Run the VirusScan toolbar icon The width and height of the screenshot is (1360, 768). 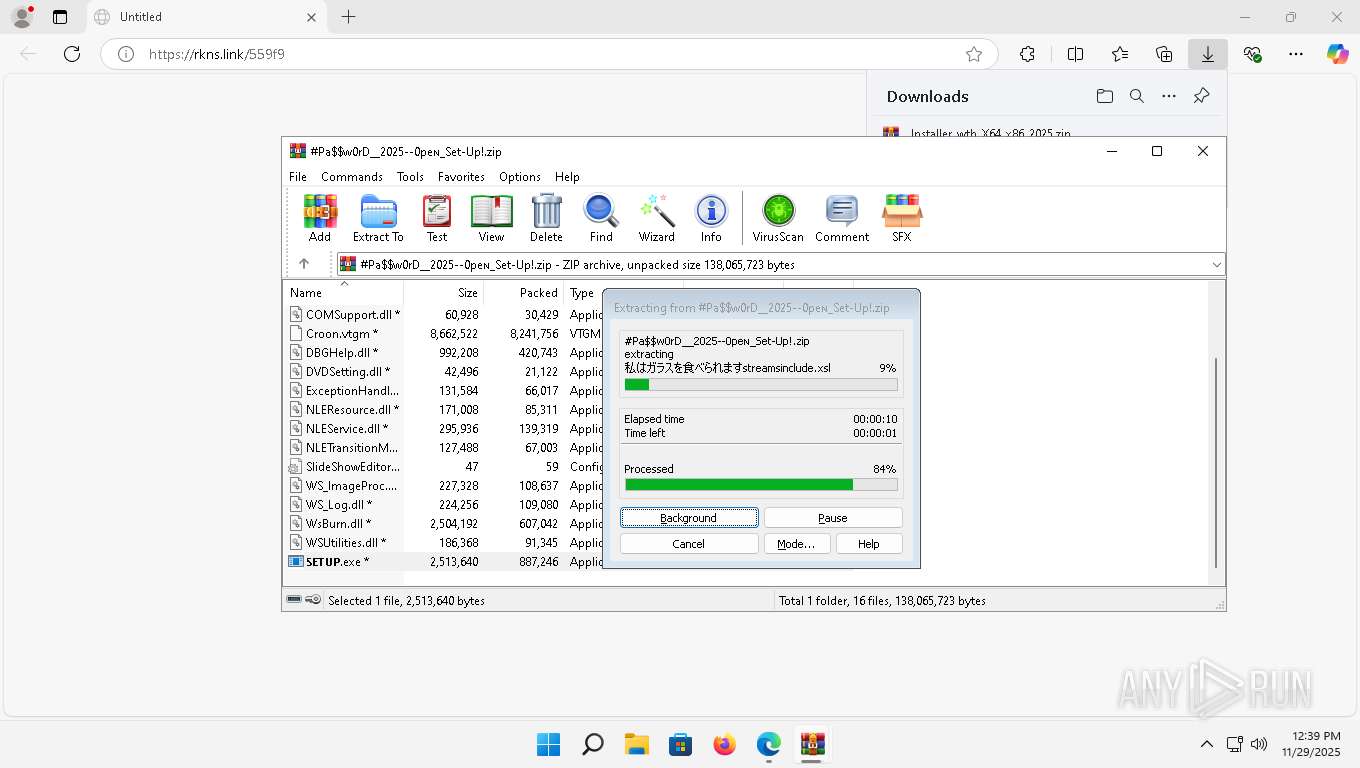tap(778, 218)
